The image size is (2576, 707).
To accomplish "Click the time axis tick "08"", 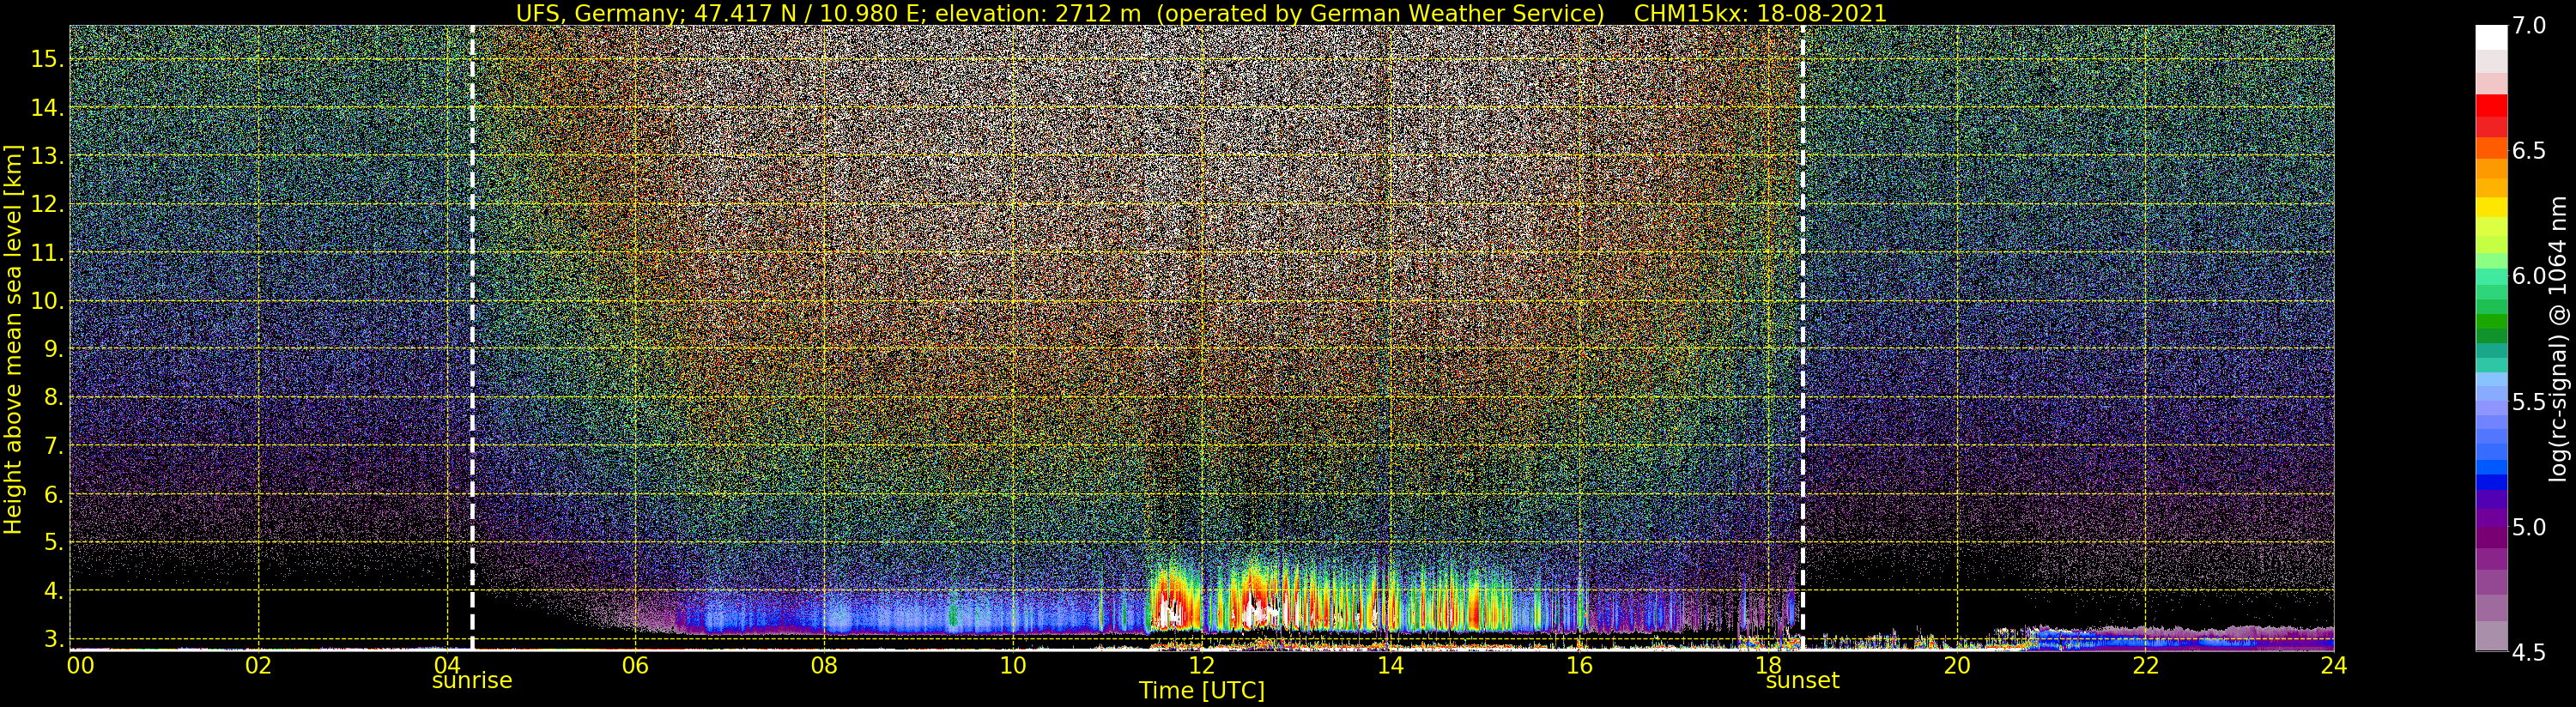I will point(824,665).
